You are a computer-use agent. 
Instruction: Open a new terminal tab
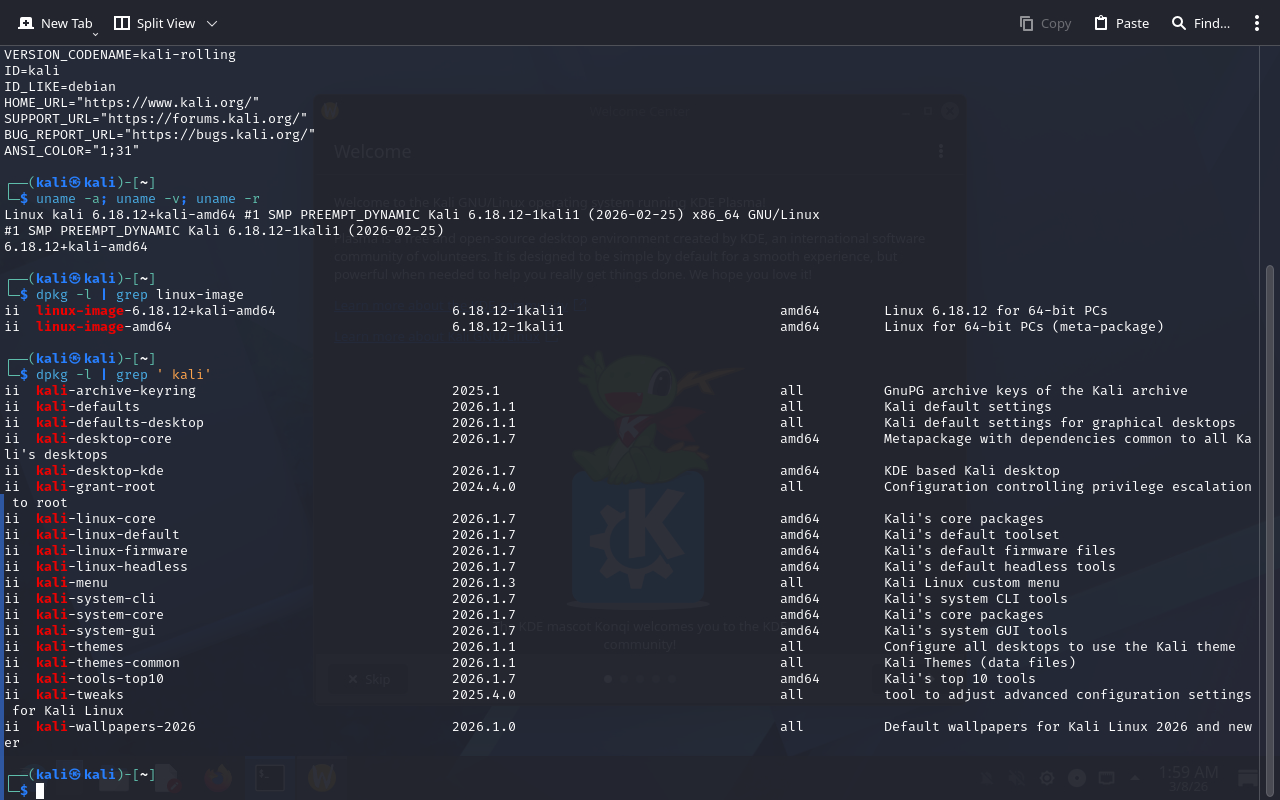(55, 23)
